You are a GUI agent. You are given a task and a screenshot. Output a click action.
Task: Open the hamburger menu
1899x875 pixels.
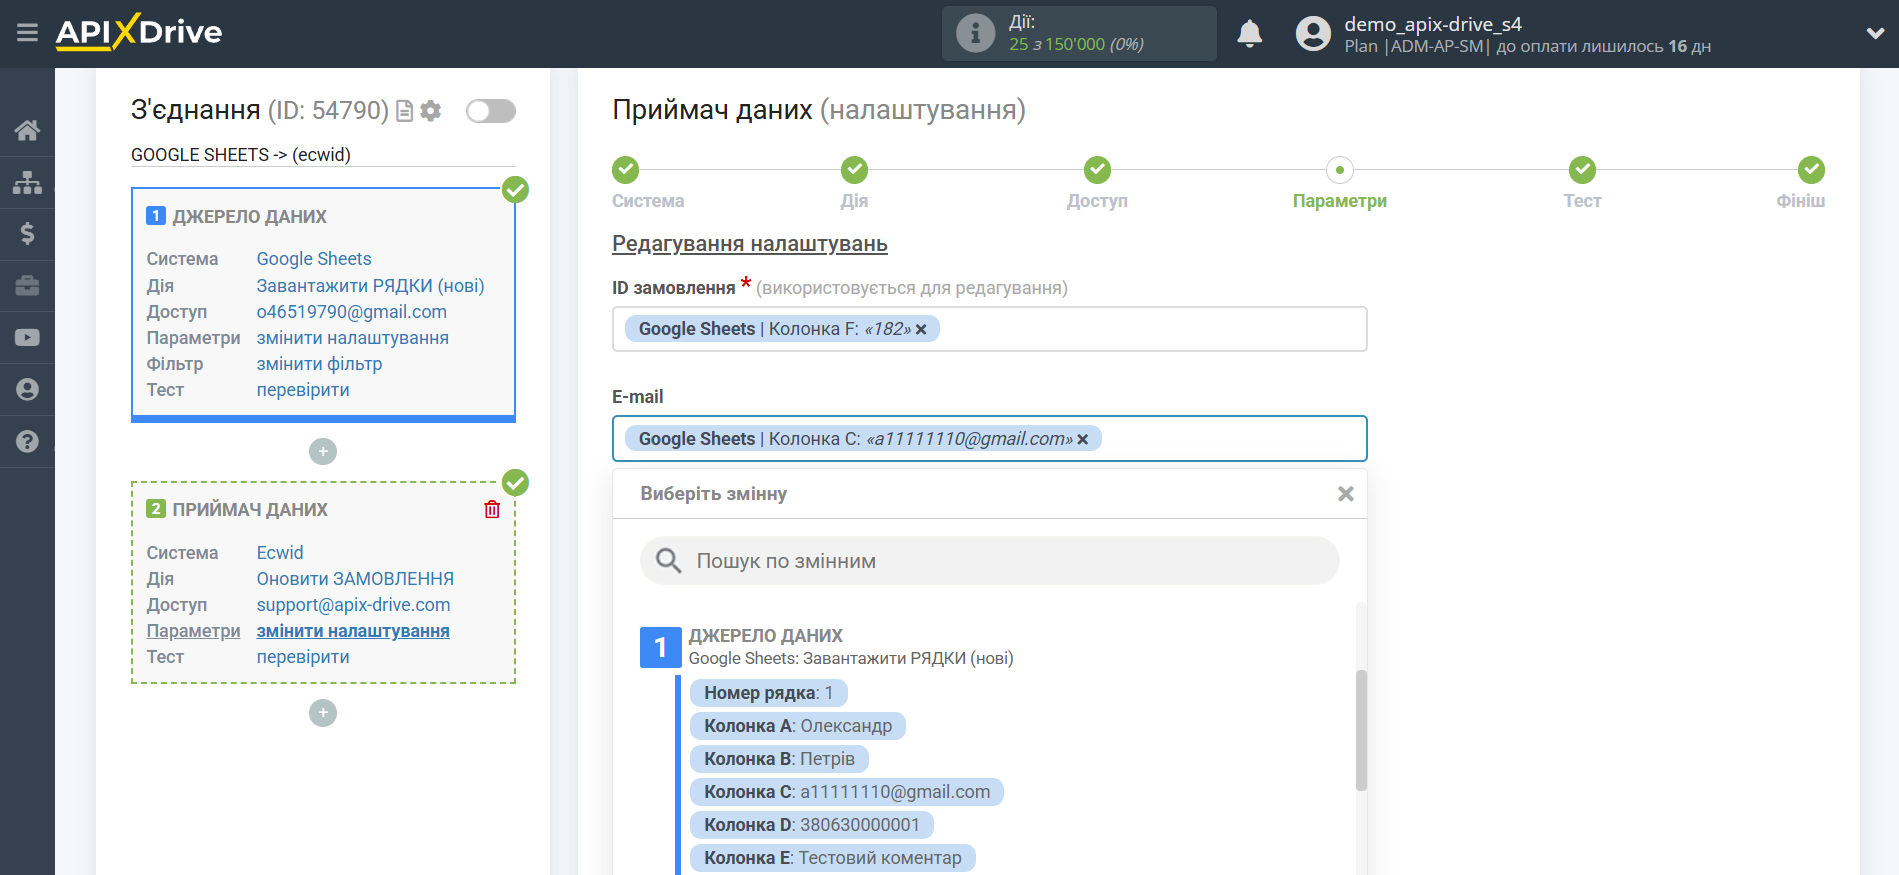tap(27, 33)
